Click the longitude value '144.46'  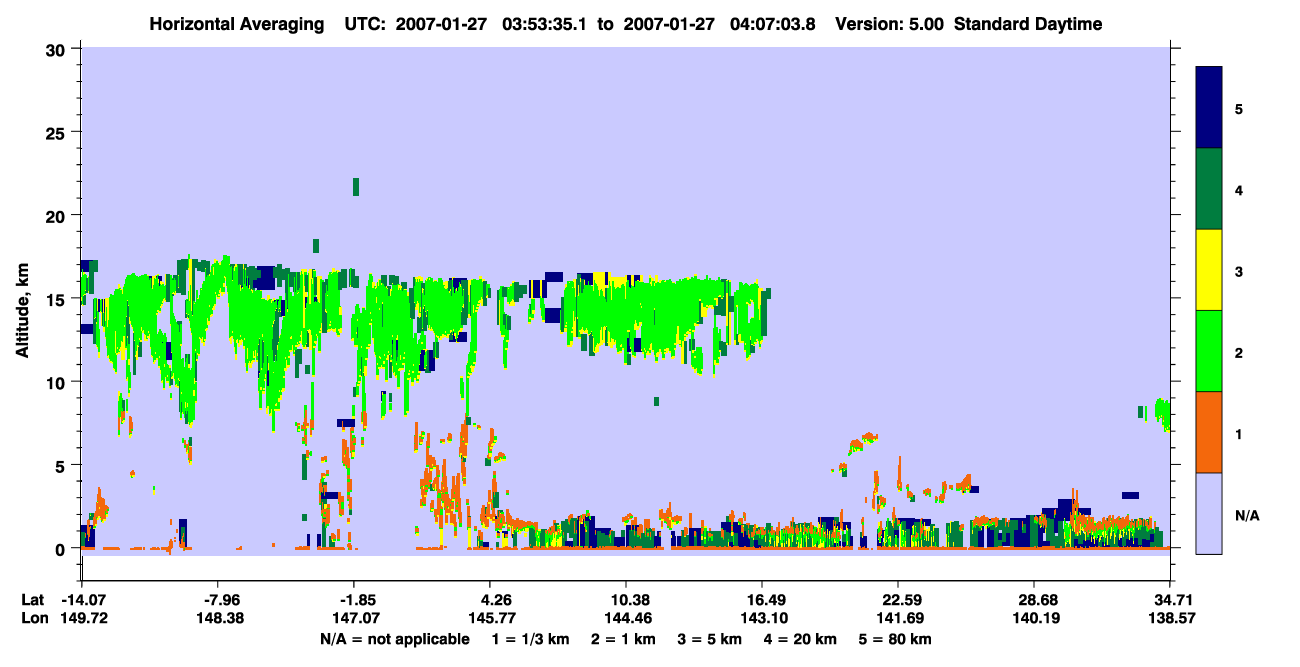626,619
